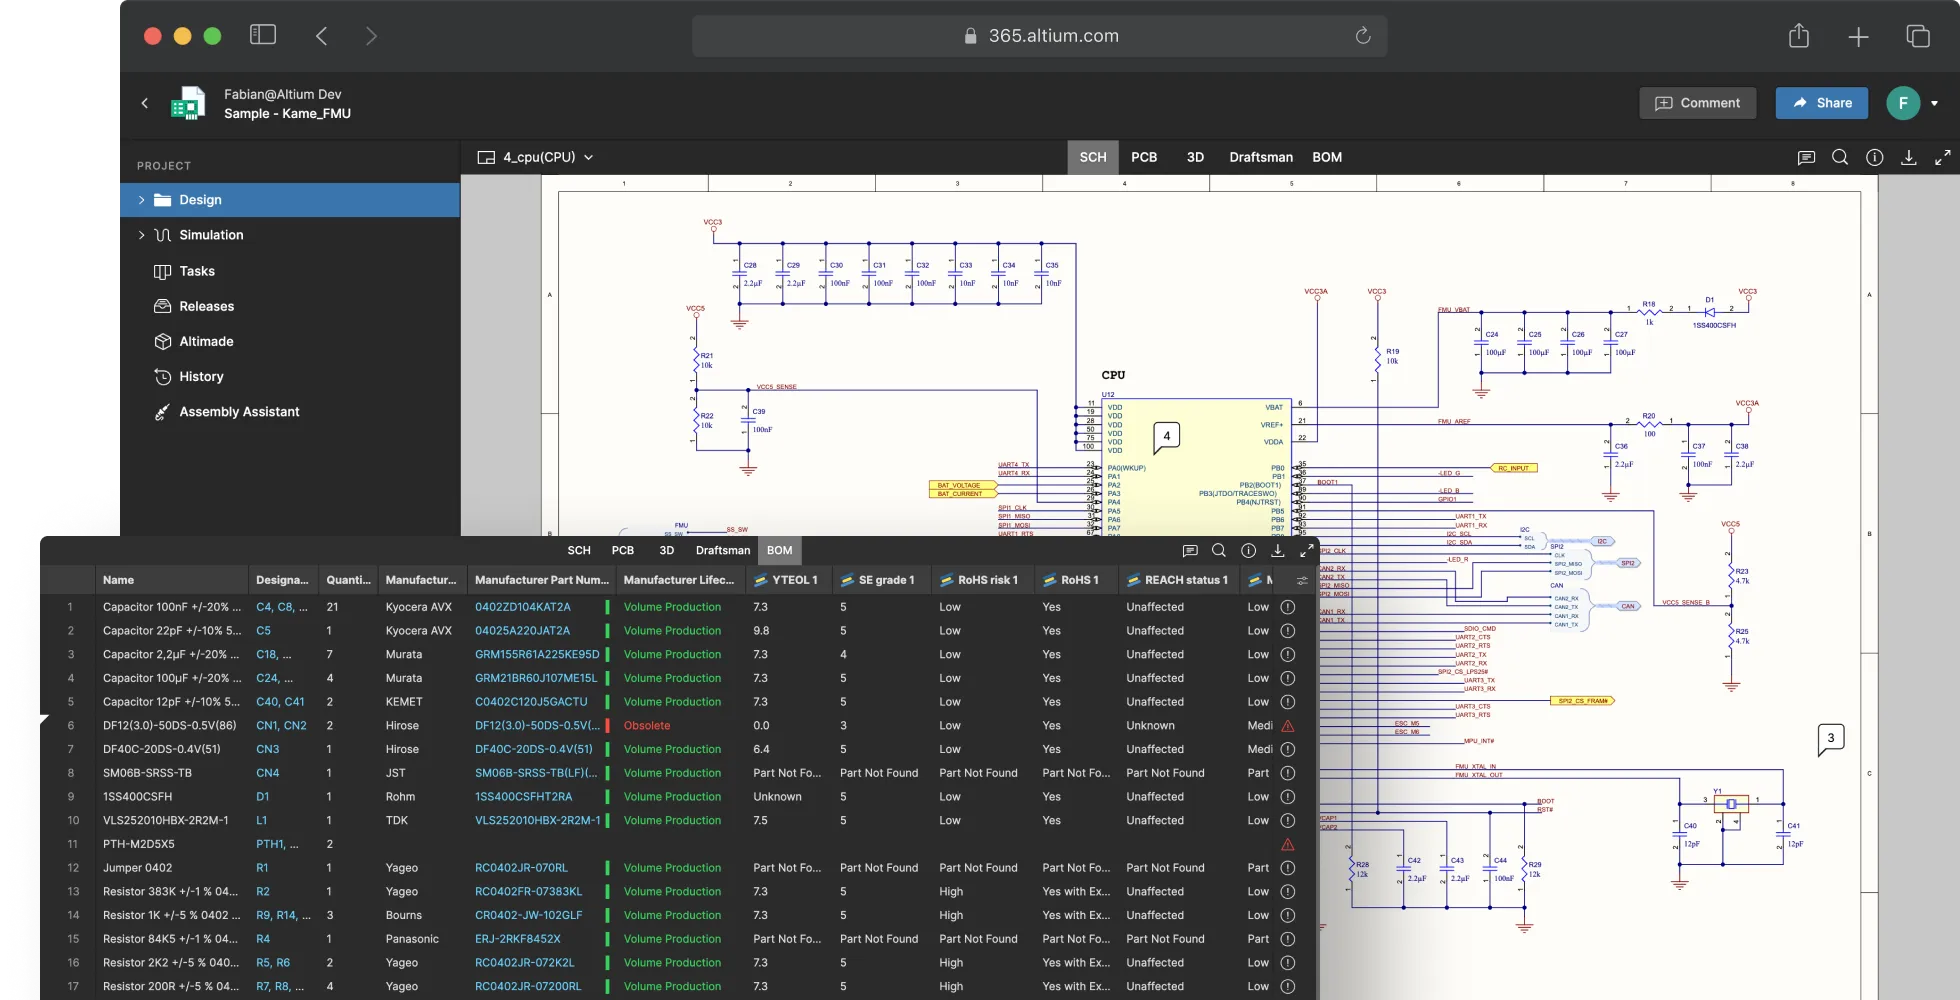Open the comments panel icon in schematic toolbar
Screen dimensions: 1960x1000
click(1806, 157)
